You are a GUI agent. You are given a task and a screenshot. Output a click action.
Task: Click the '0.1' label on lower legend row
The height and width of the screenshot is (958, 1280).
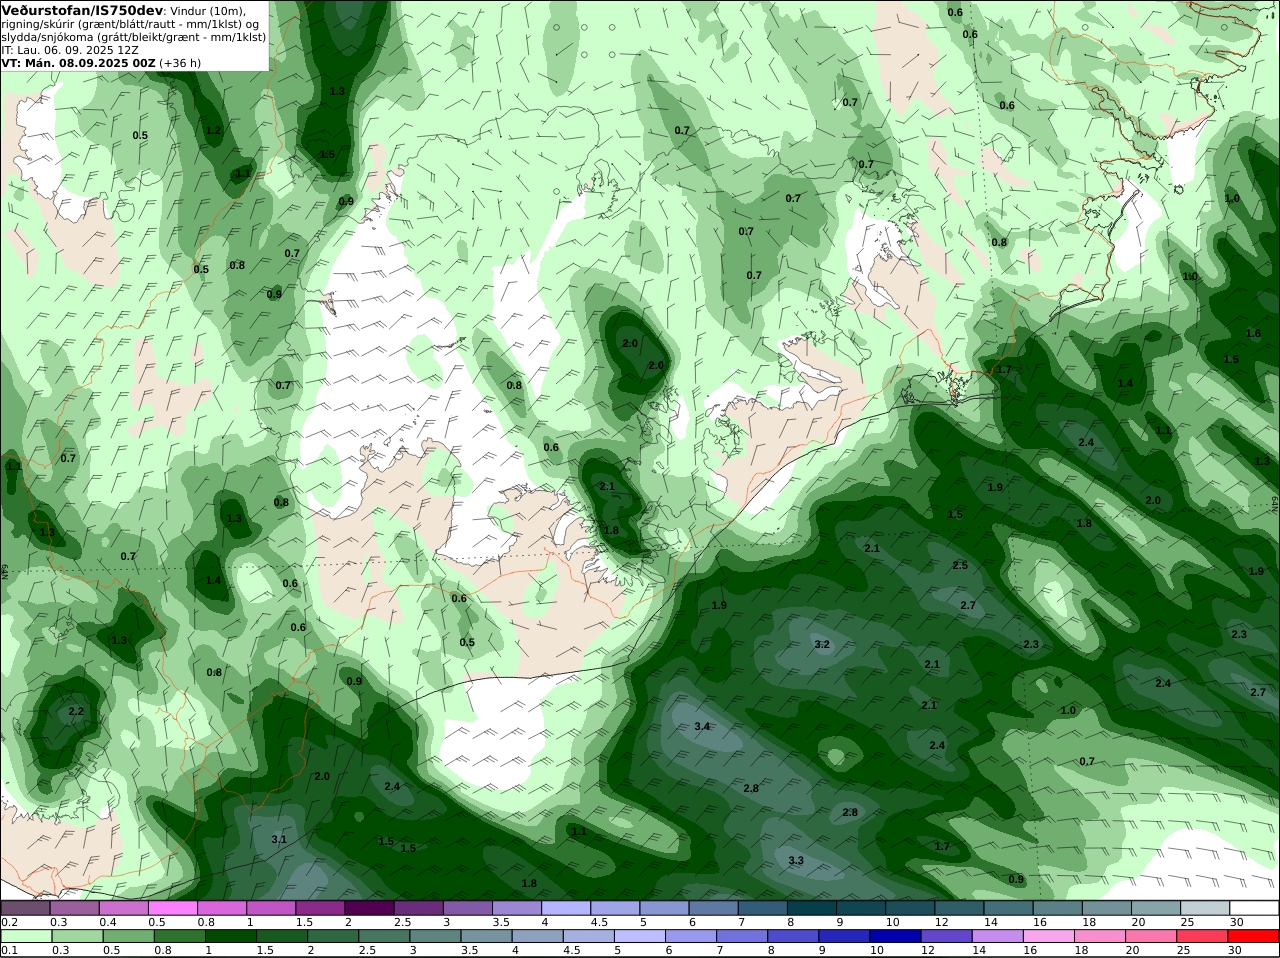coord(10,950)
